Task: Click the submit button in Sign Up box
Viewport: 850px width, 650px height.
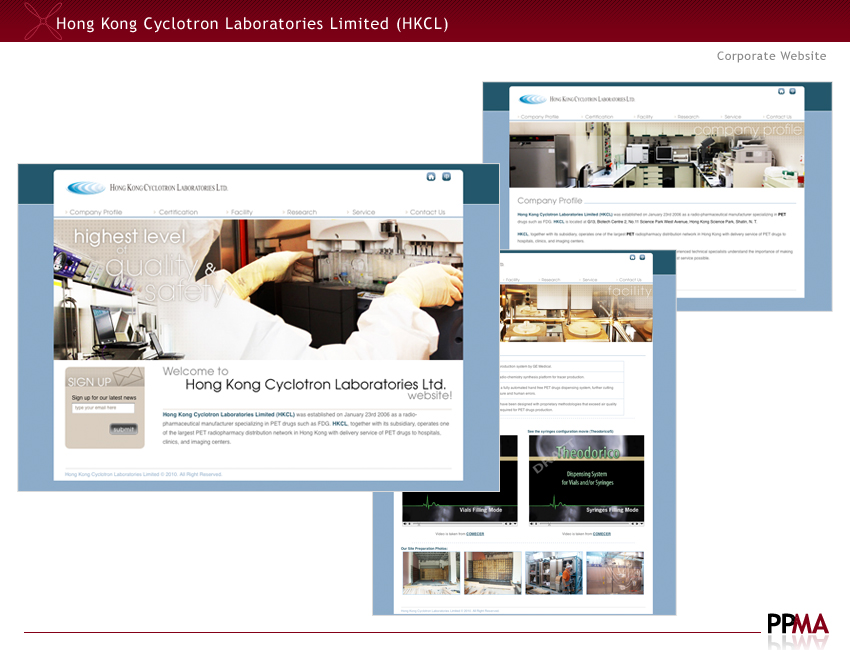Action: (x=124, y=429)
